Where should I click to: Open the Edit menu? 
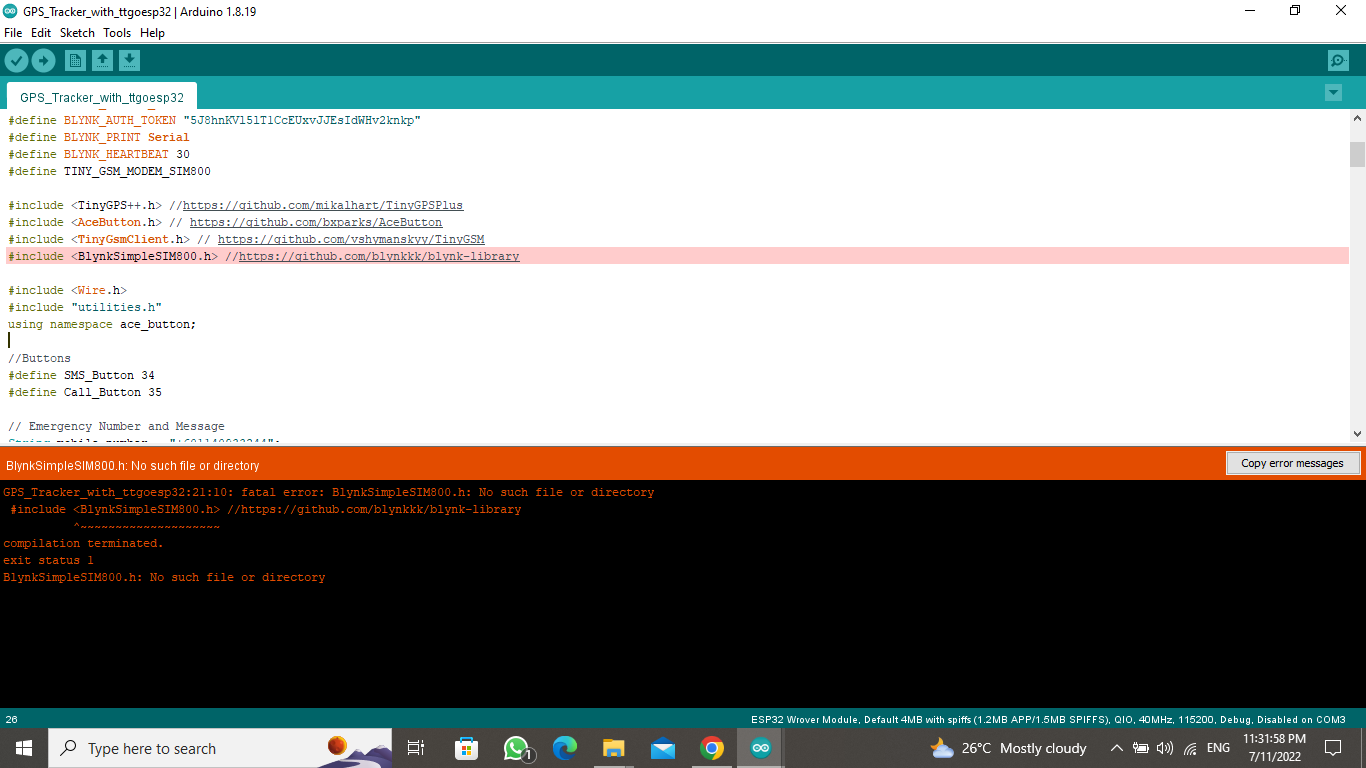click(x=41, y=33)
